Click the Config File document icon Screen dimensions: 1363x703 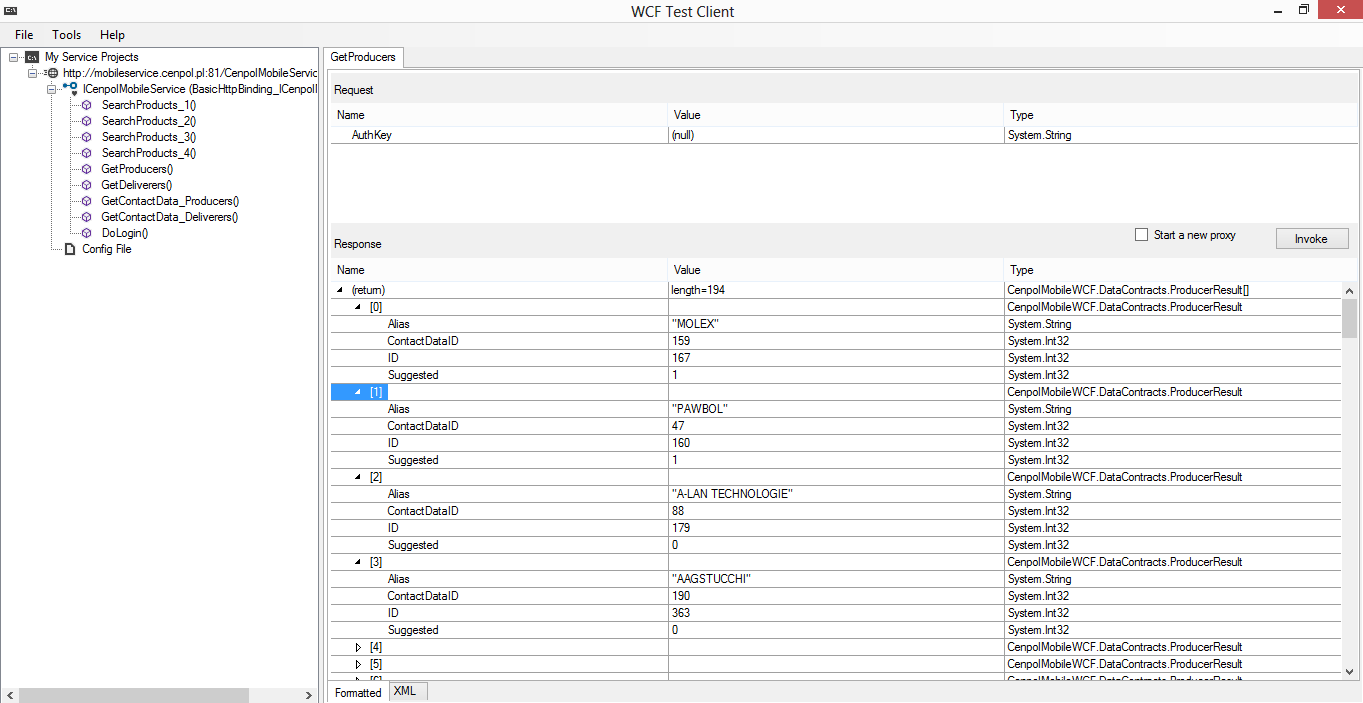pos(69,249)
